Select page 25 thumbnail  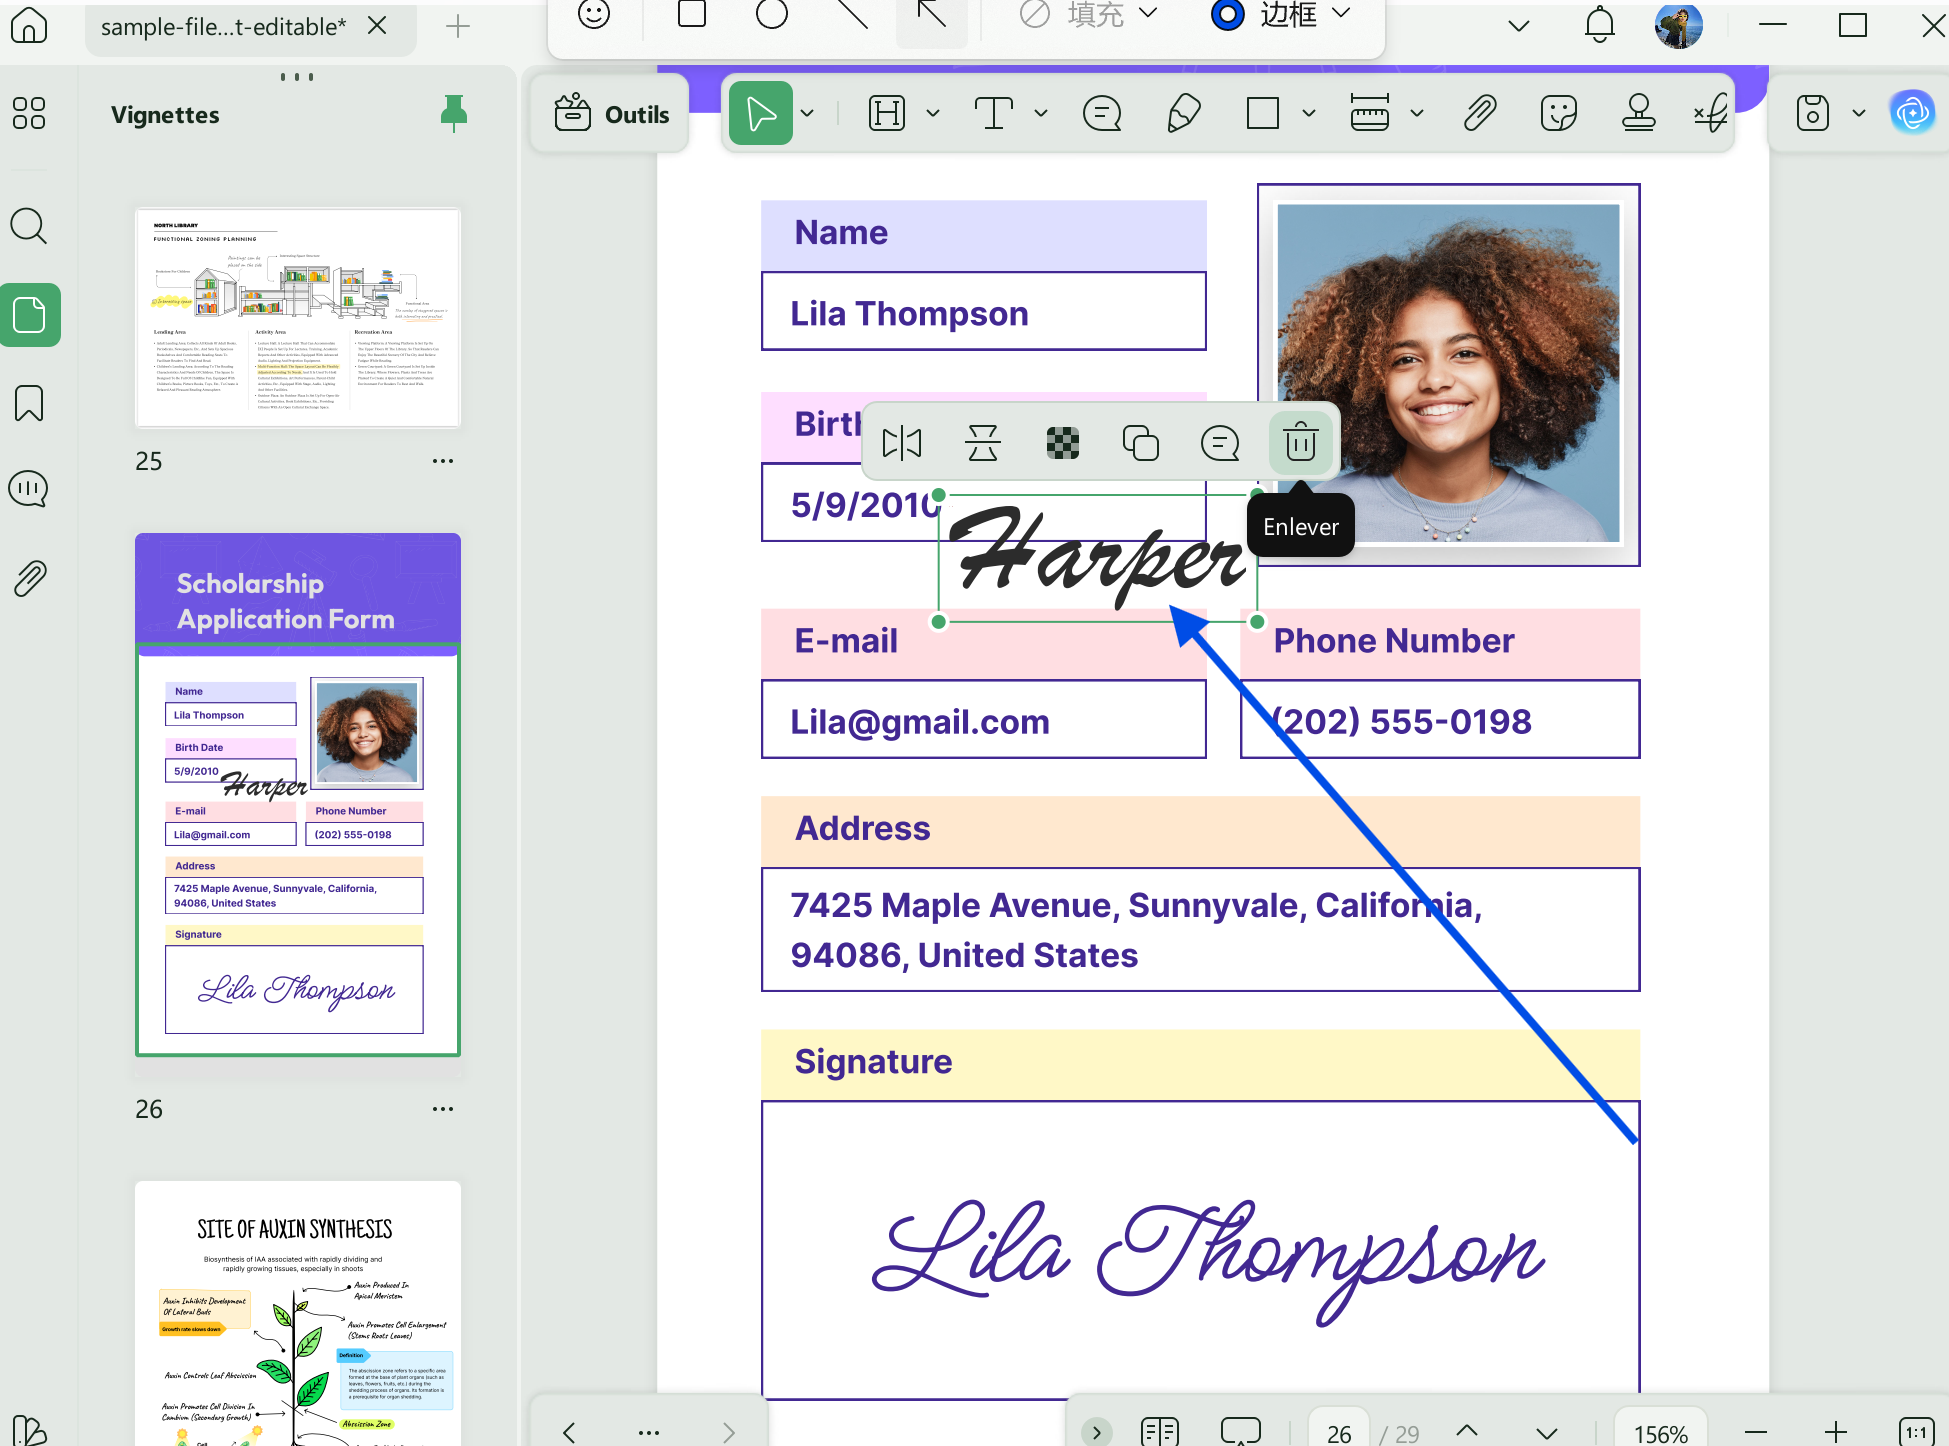point(298,317)
